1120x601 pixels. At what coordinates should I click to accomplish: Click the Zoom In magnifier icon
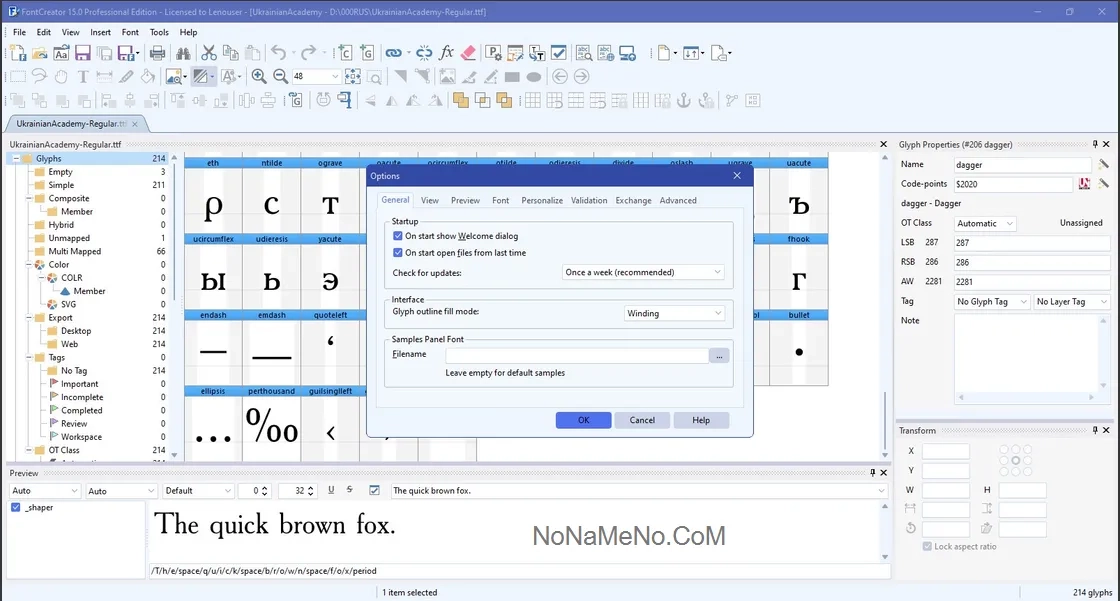tap(259, 77)
